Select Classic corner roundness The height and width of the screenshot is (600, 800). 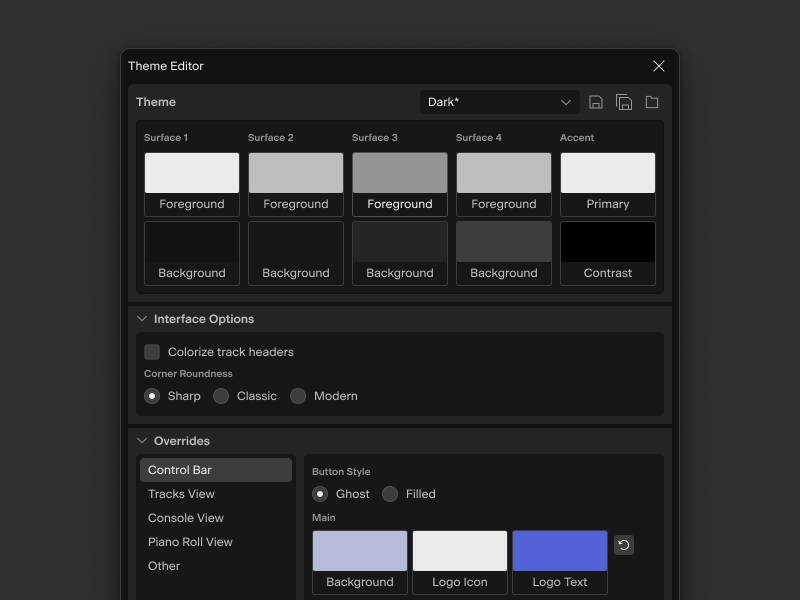coord(221,396)
